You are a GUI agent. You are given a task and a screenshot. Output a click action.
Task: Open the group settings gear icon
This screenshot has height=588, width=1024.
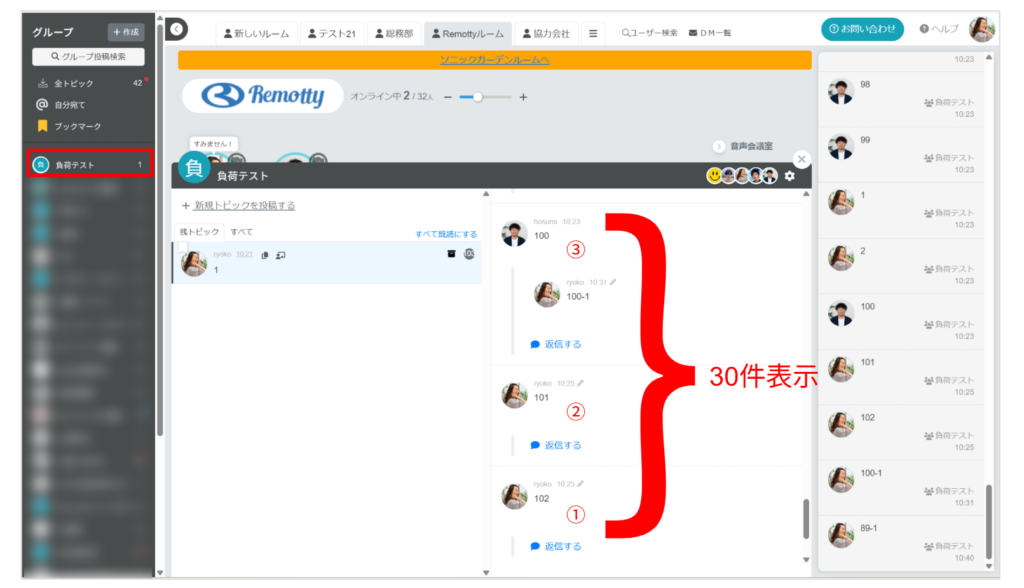790,176
